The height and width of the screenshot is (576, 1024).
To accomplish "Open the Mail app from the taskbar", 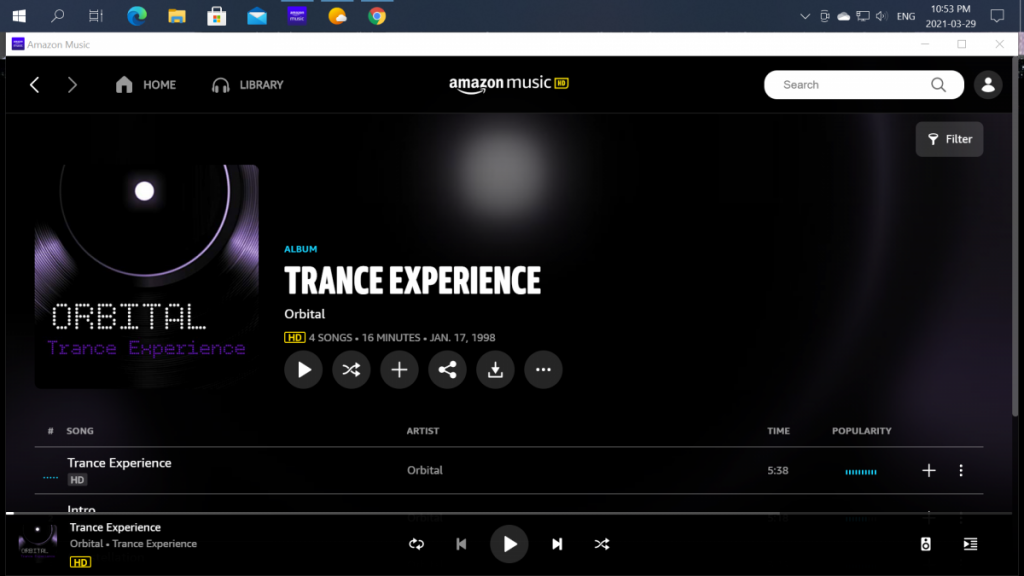I will (257, 16).
